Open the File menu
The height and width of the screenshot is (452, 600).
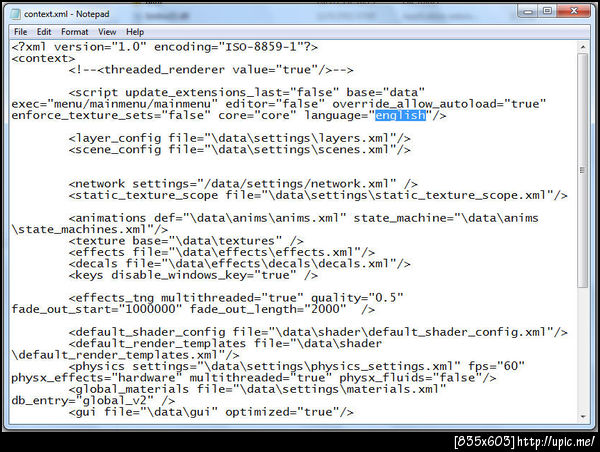point(20,32)
